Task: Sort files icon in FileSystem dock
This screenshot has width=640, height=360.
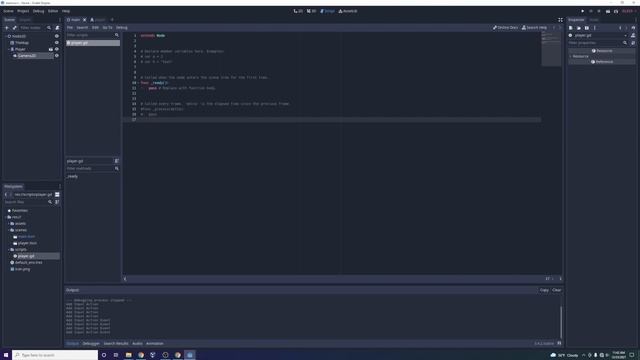Action: click(57, 202)
